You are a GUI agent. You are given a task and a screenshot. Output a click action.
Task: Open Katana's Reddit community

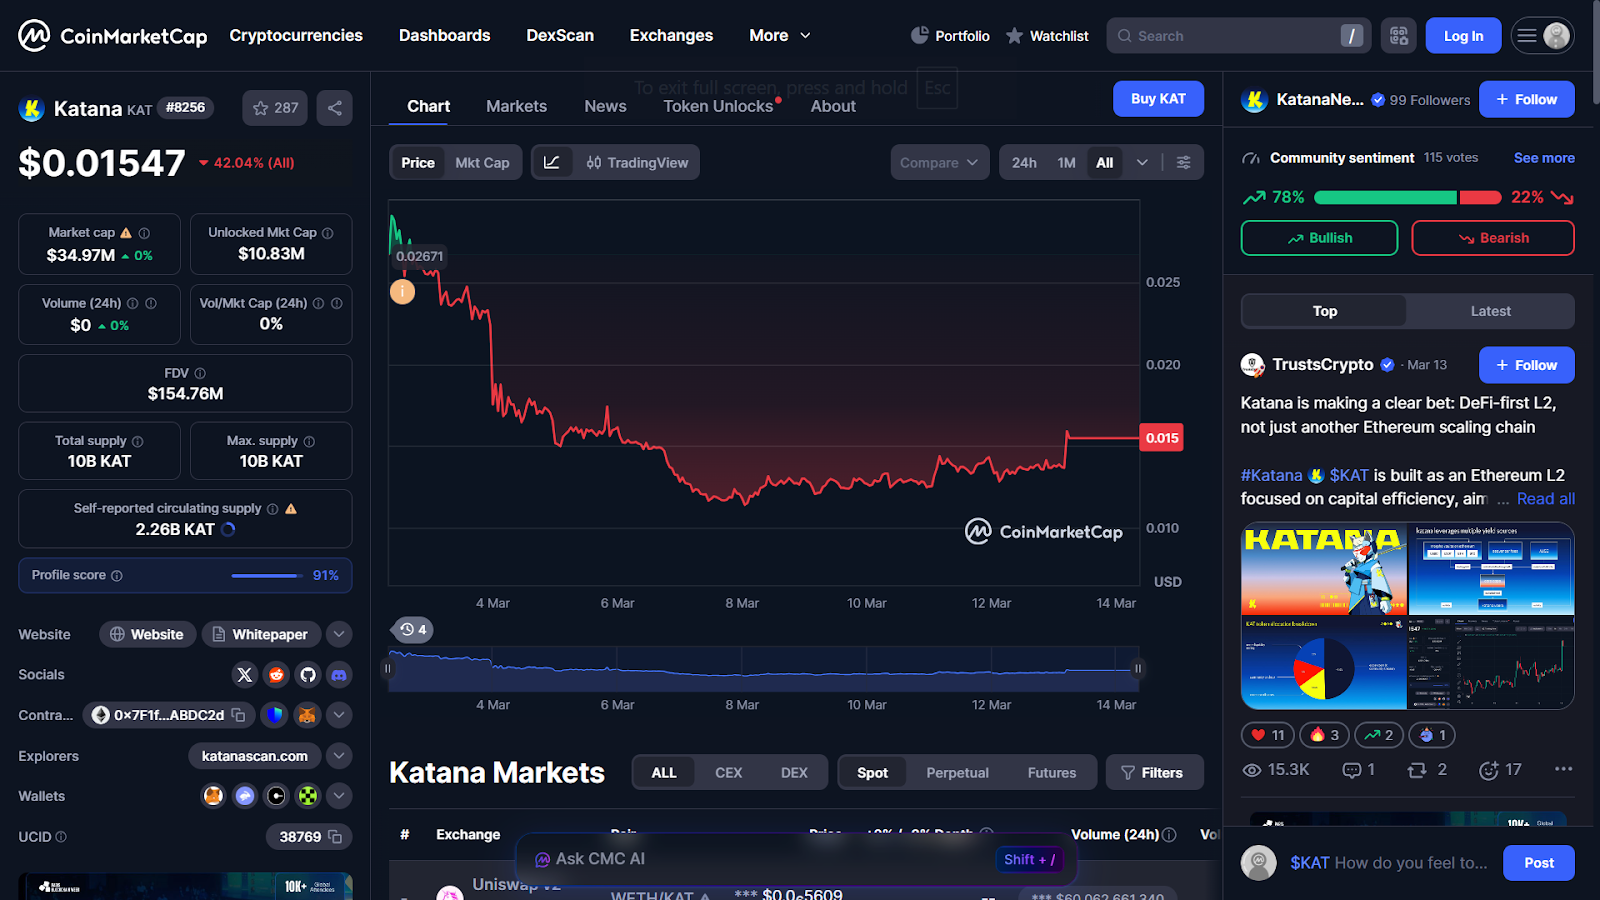(276, 675)
